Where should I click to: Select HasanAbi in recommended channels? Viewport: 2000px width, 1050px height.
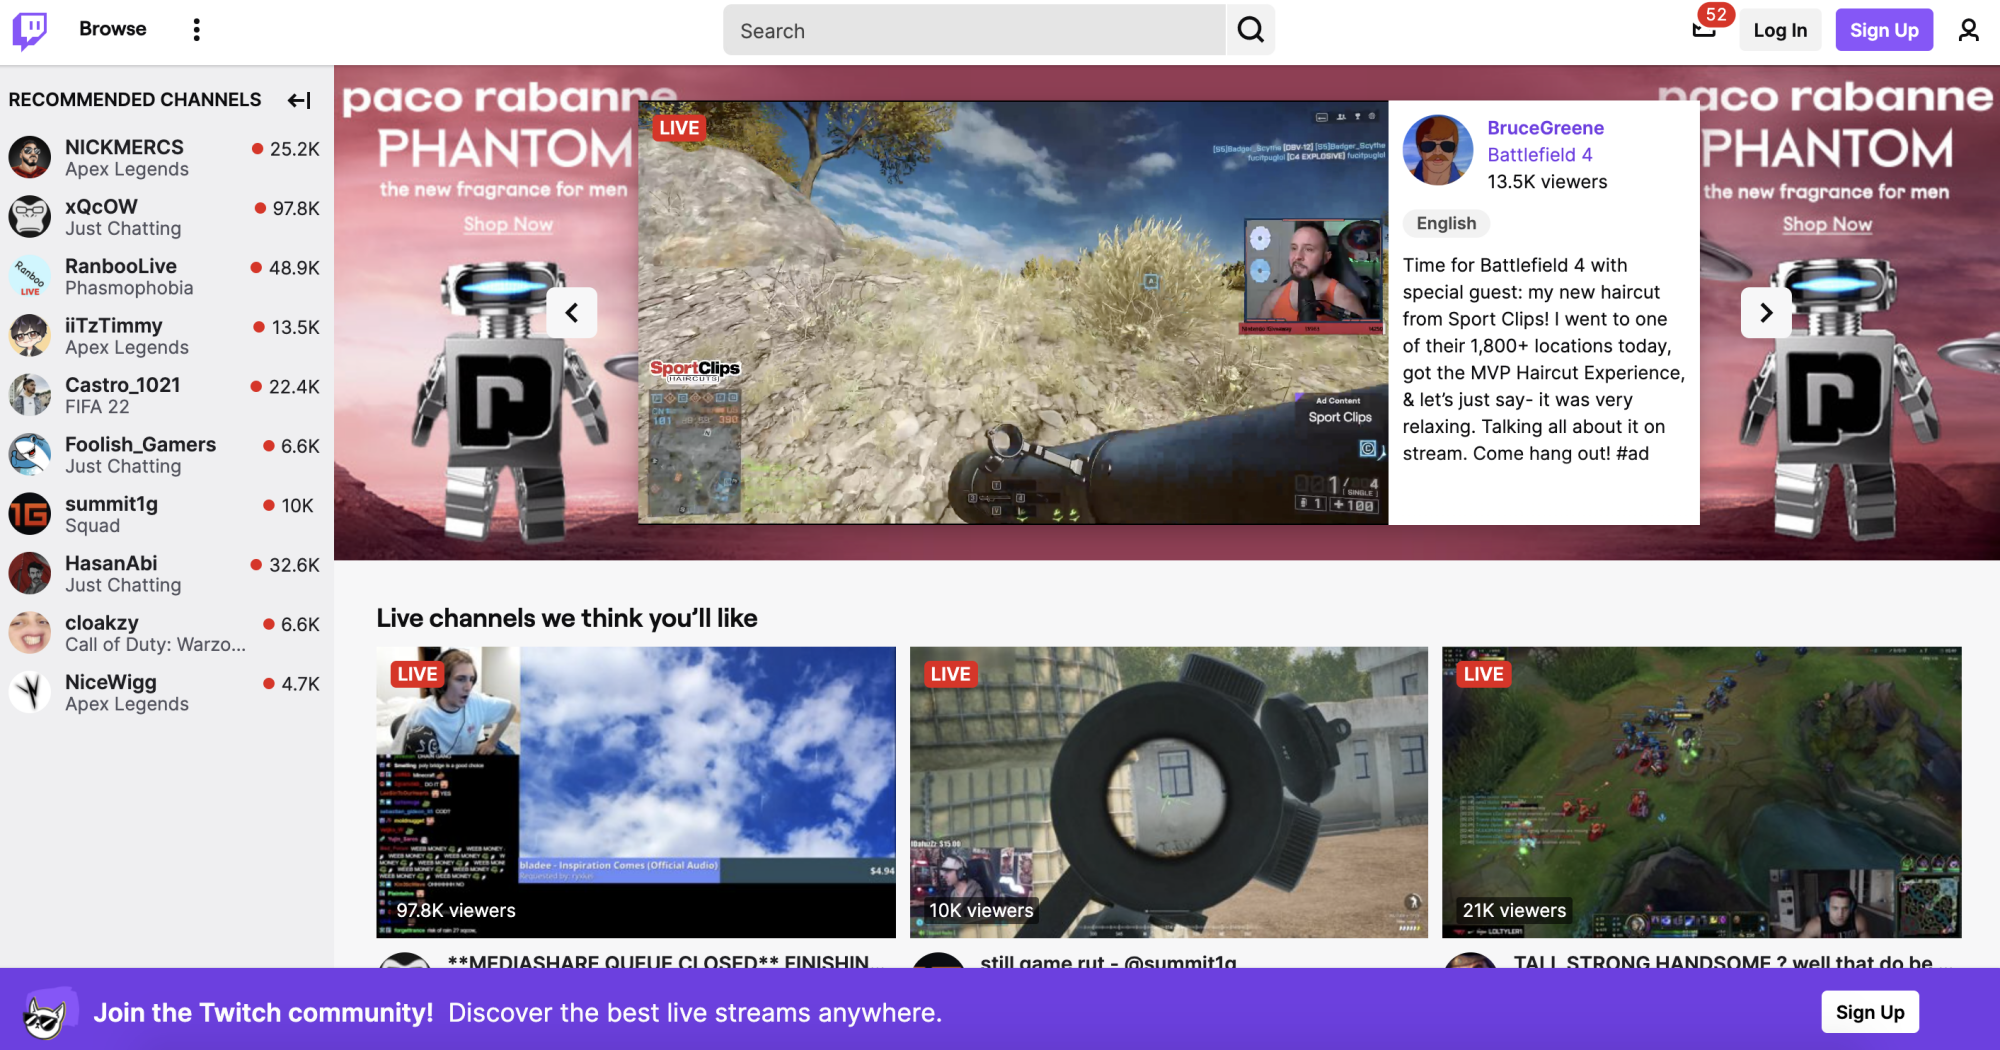pos(111,563)
